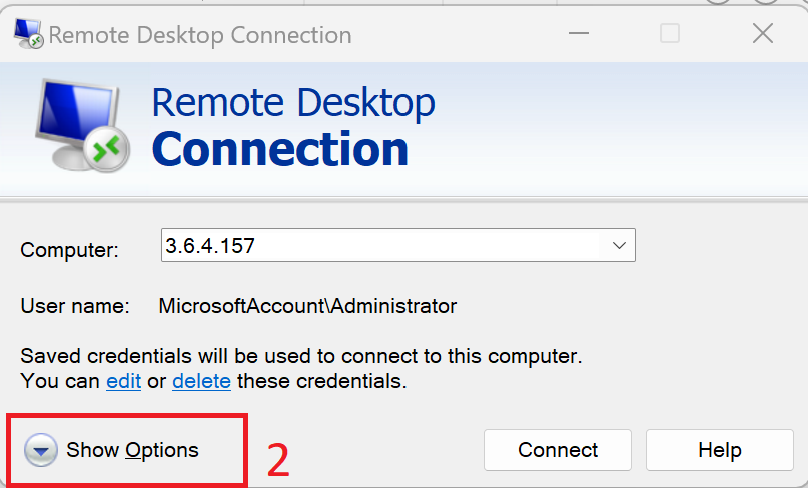This screenshot has width=808, height=488.
Task: Open the Help button
Action: click(x=720, y=450)
